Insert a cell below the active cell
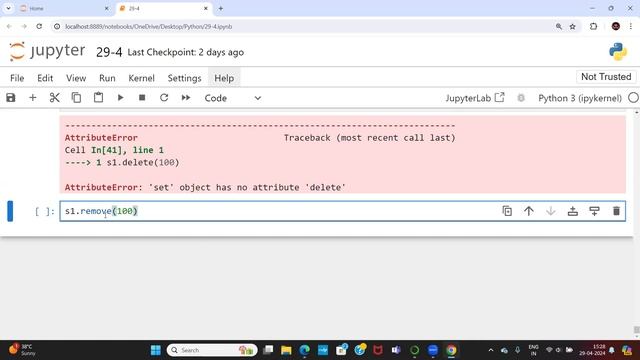 pyautogui.click(x=594, y=211)
